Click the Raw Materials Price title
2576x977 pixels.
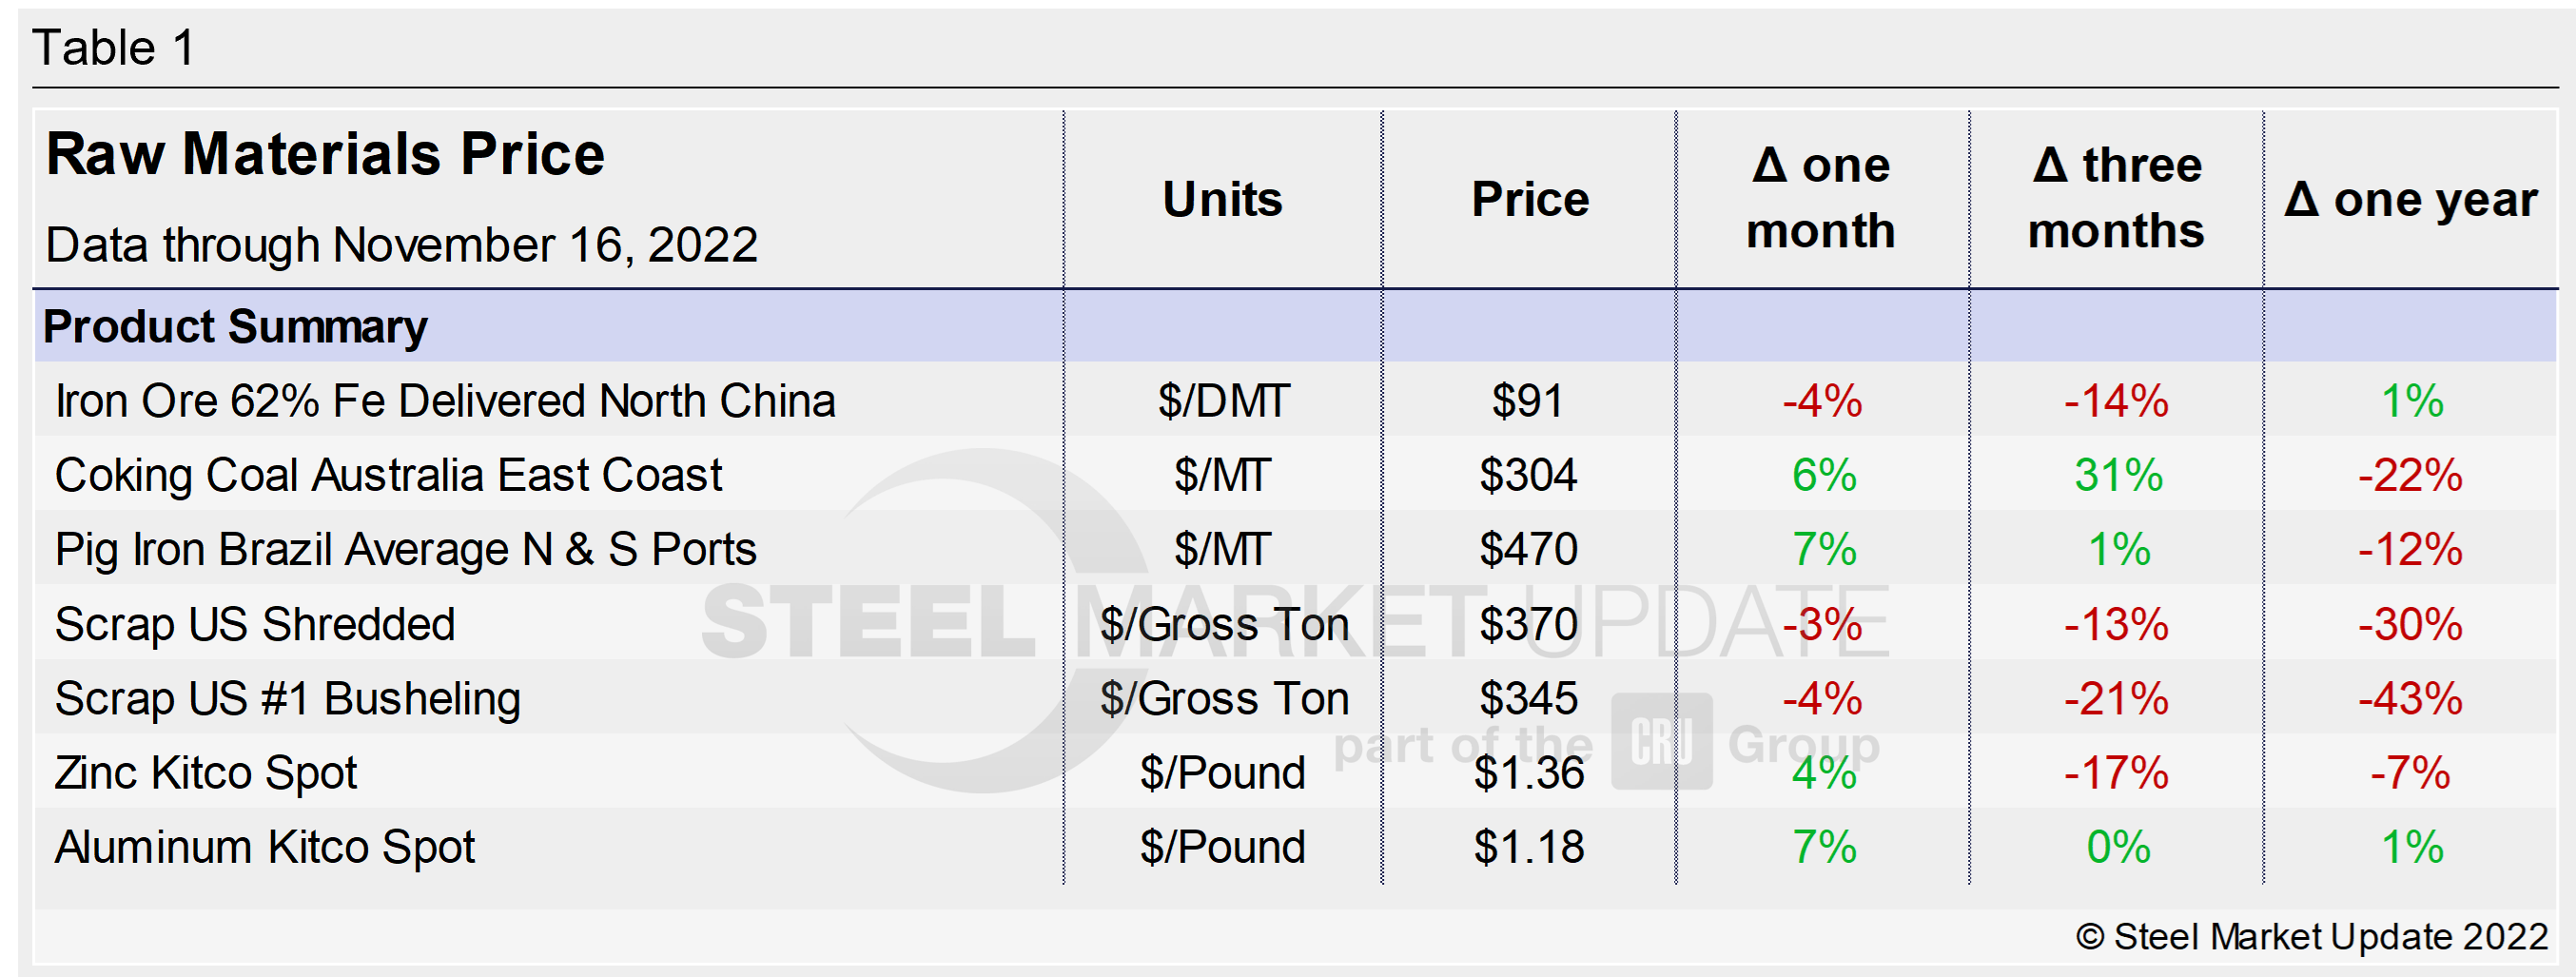tap(325, 155)
